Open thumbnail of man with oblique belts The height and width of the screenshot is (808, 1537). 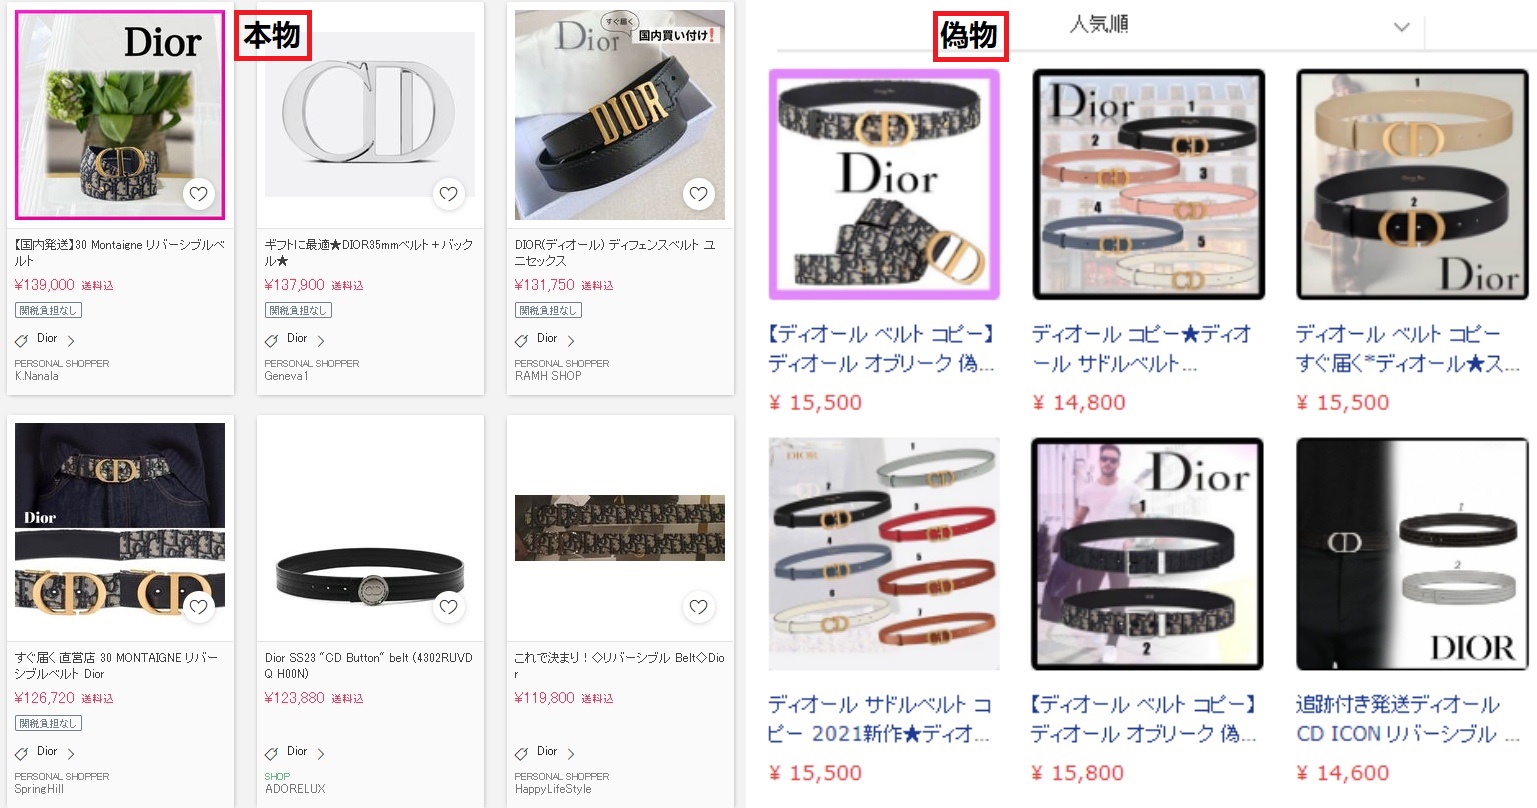point(1148,554)
